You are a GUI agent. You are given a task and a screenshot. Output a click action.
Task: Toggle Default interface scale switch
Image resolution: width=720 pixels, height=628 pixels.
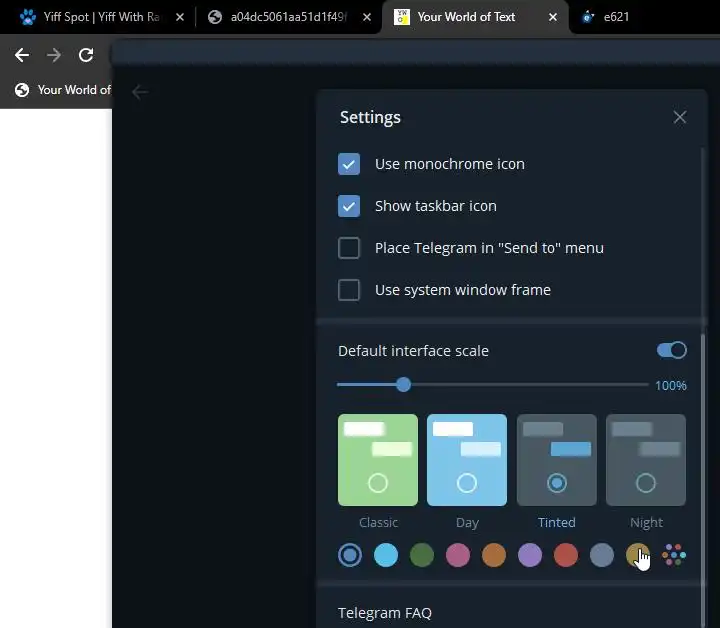(x=672, y=350)
